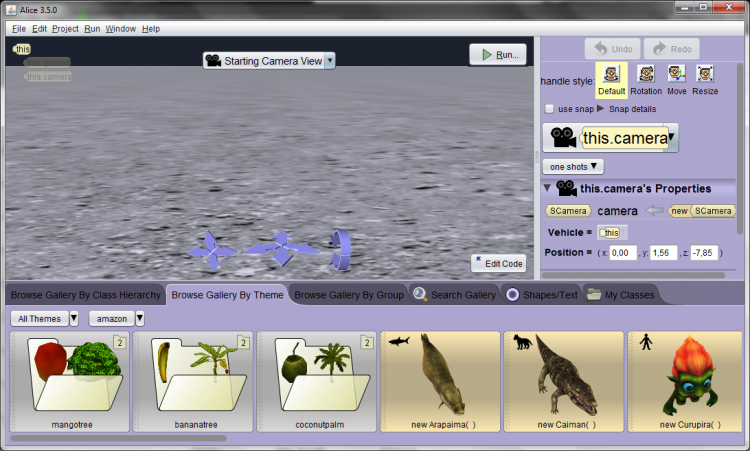
Task: Open the Run menu
Action: click(92, 29)
